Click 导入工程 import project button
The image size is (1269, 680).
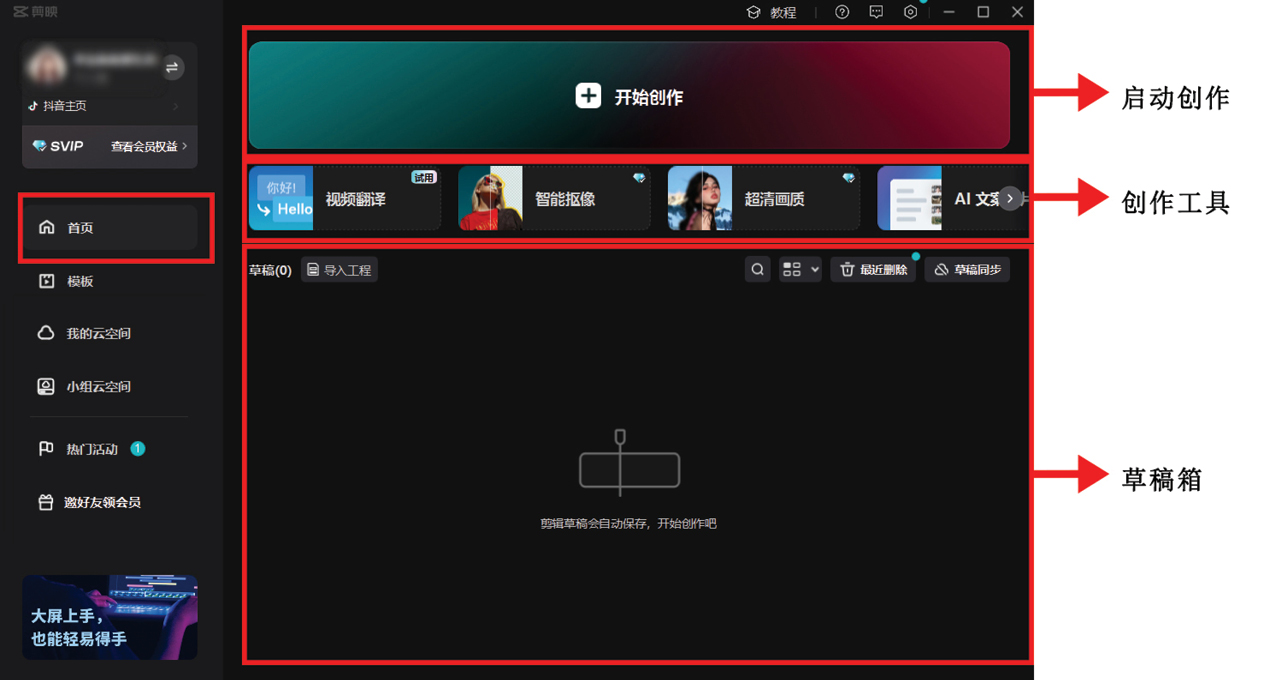coord(339,270)
